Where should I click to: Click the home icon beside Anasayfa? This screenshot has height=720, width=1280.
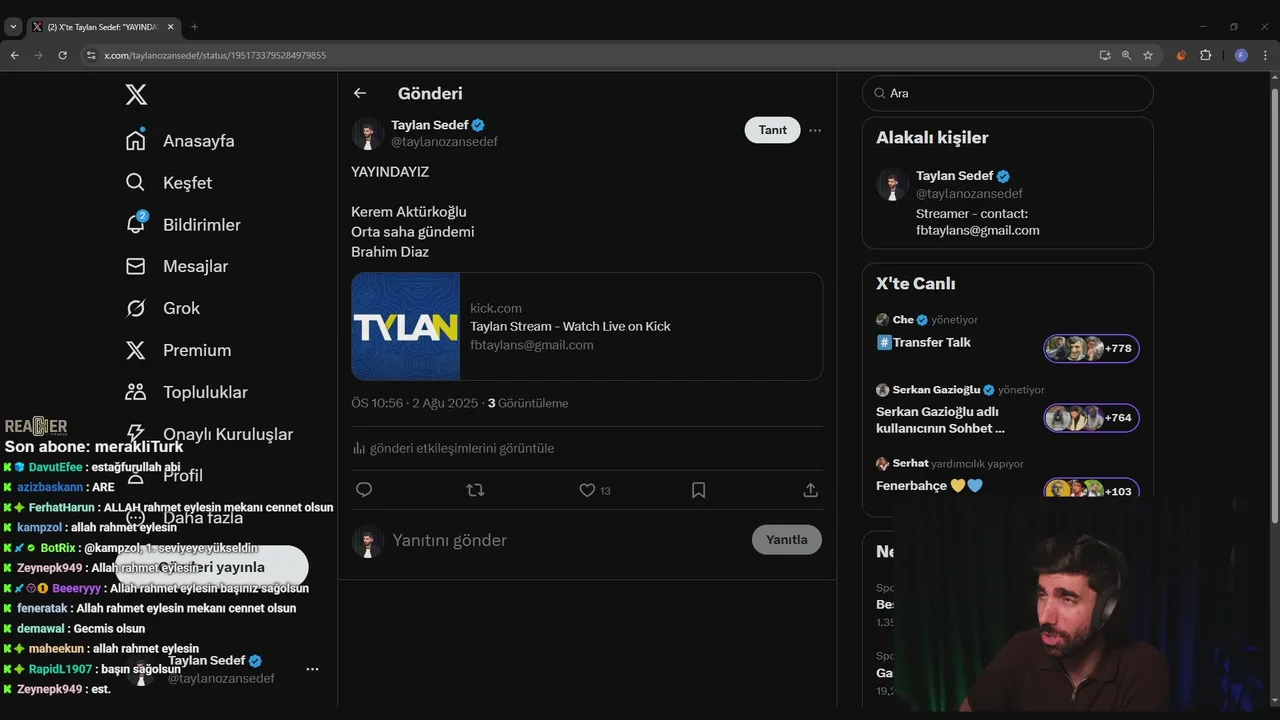(x=136, y=141)
